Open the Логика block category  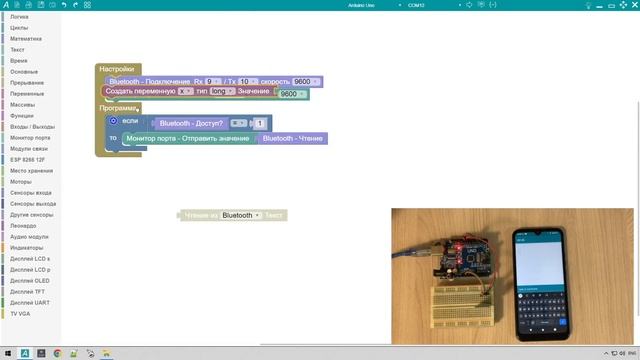(x=19, y=17)
